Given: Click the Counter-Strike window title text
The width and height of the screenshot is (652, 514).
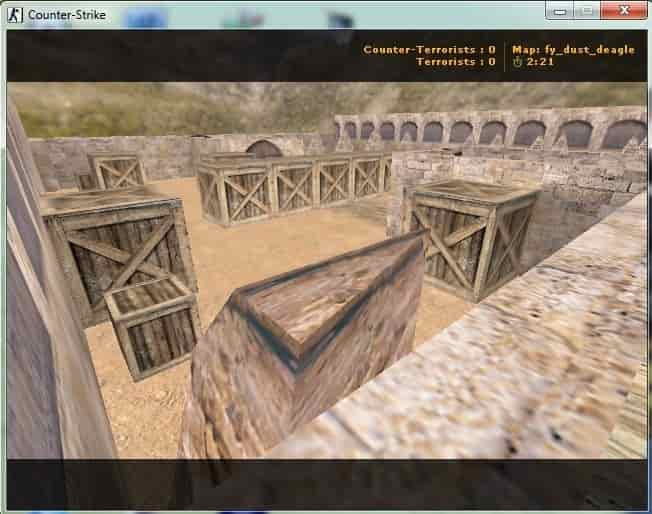Looking at the screenshot, I should coord(67,15).
